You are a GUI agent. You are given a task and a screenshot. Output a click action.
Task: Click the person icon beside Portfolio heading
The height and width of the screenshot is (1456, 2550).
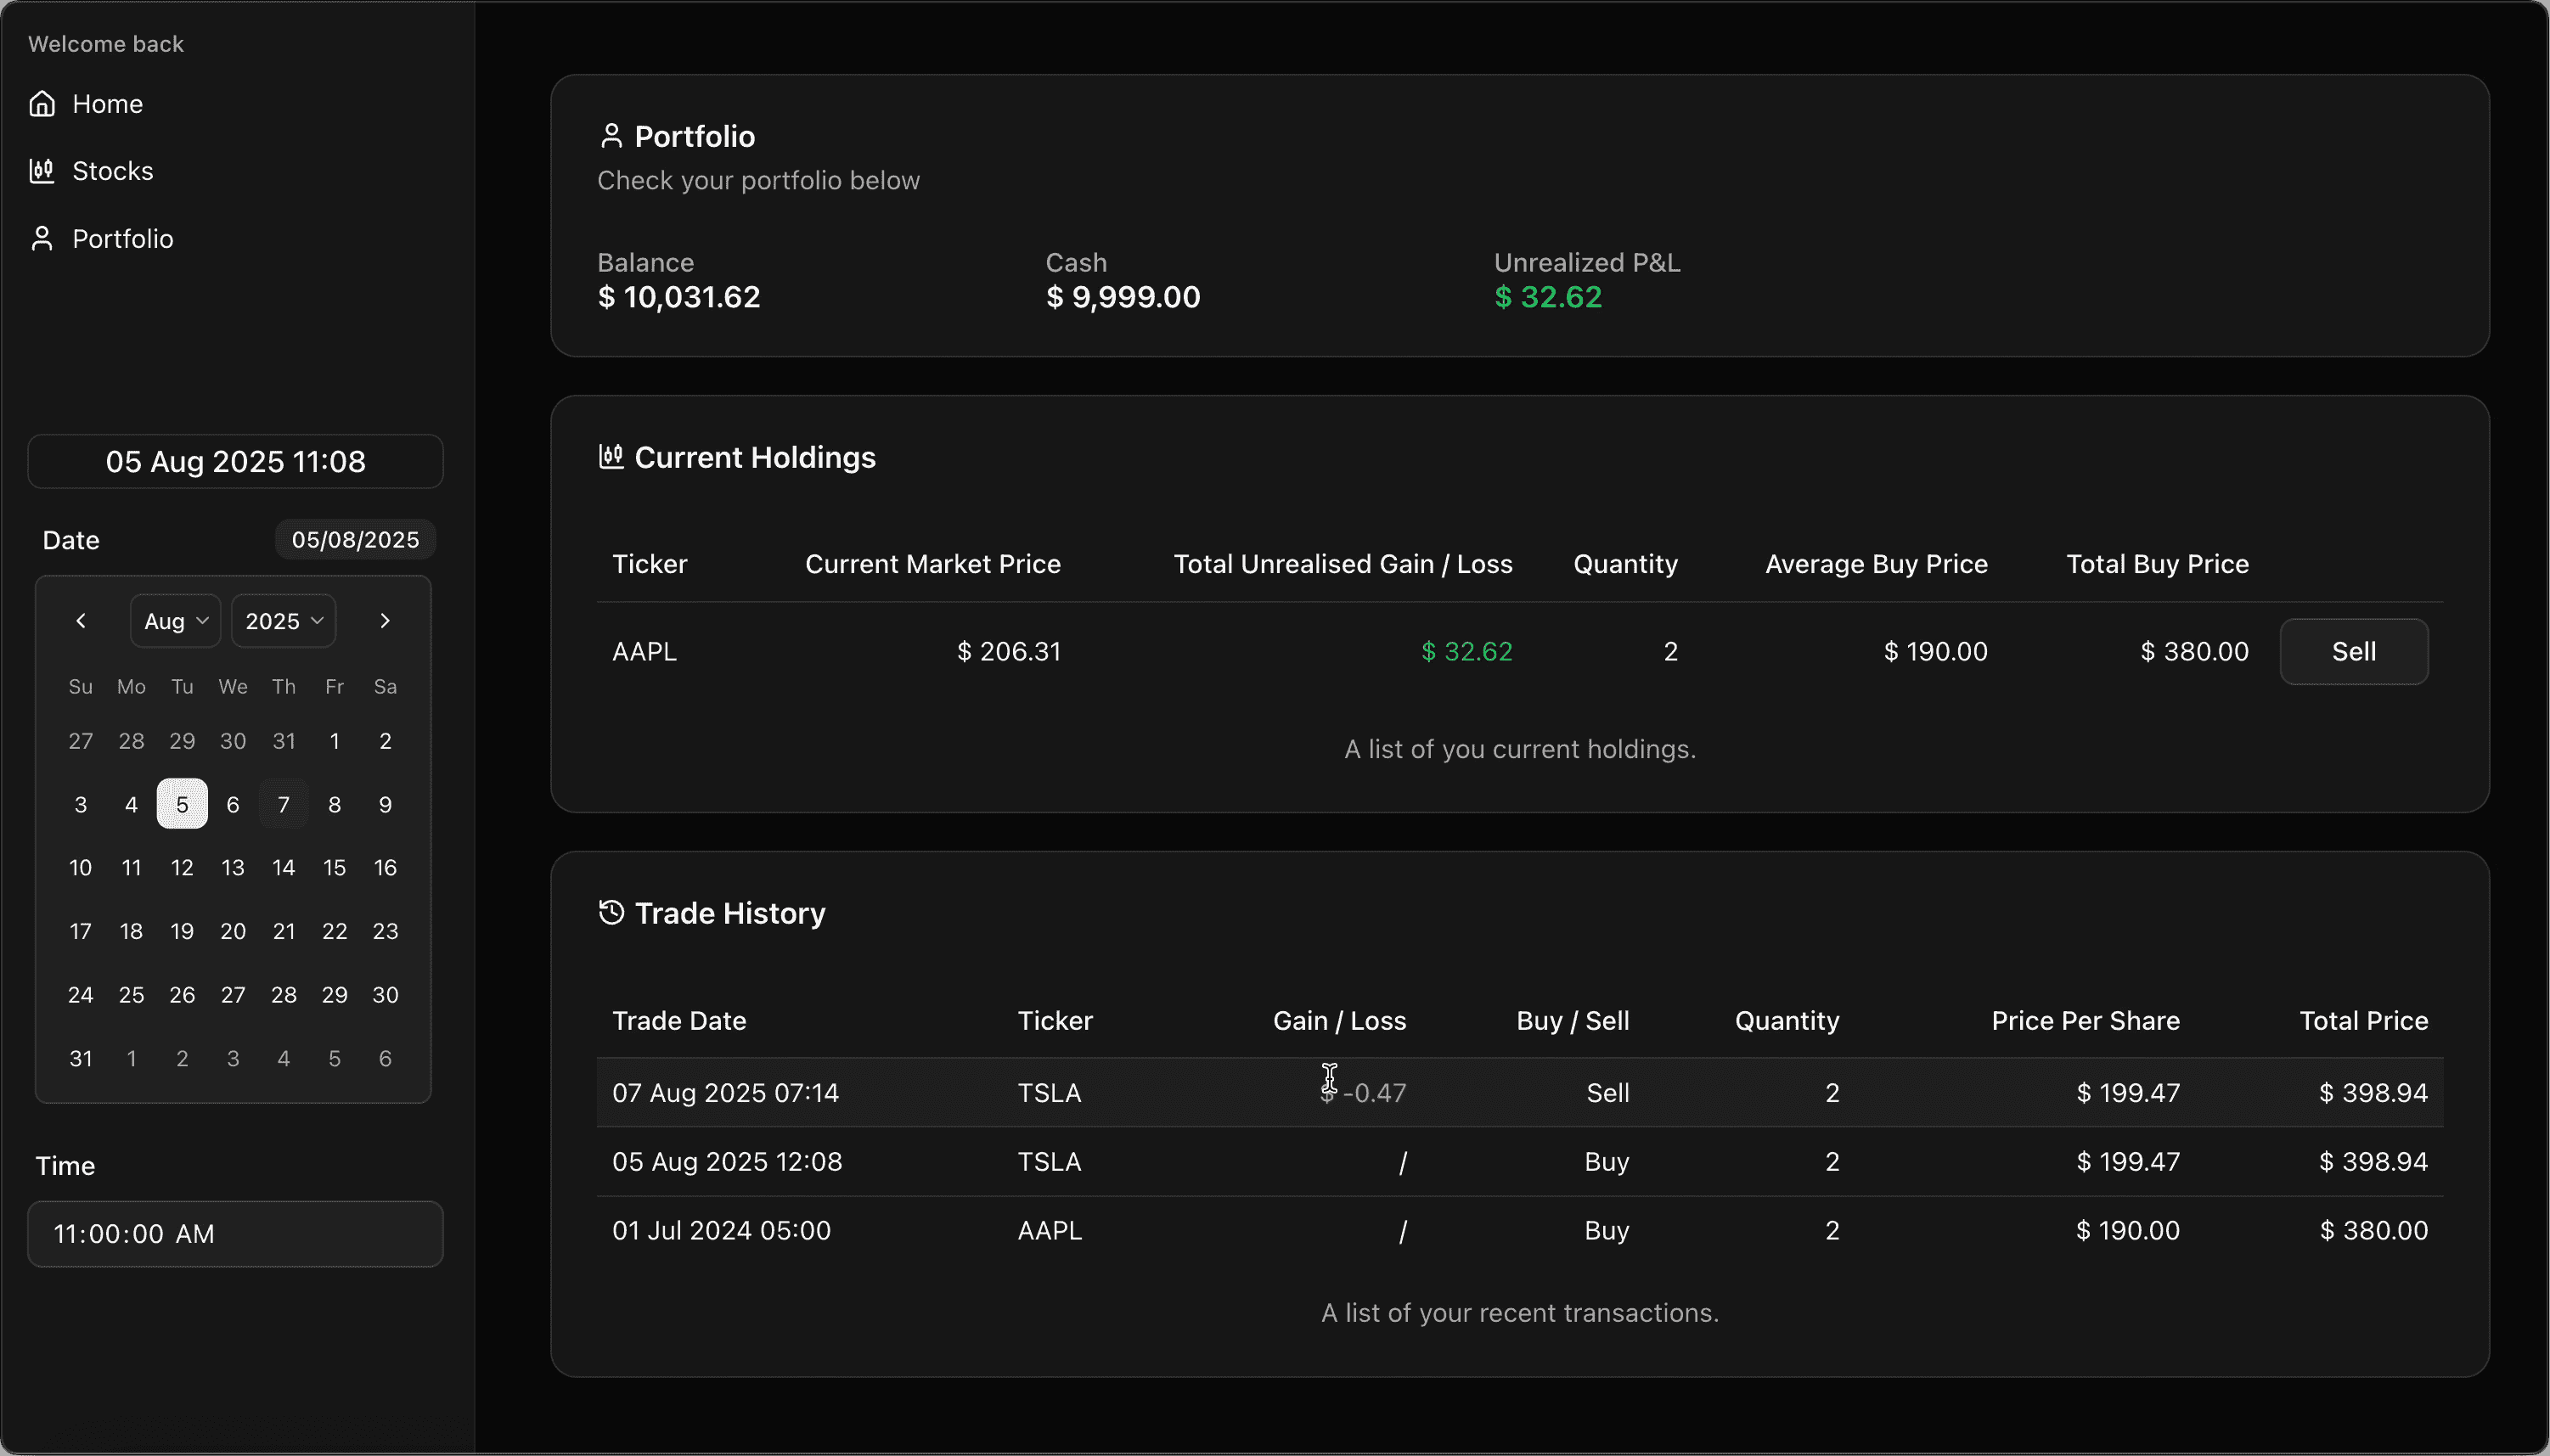point(611,136)
